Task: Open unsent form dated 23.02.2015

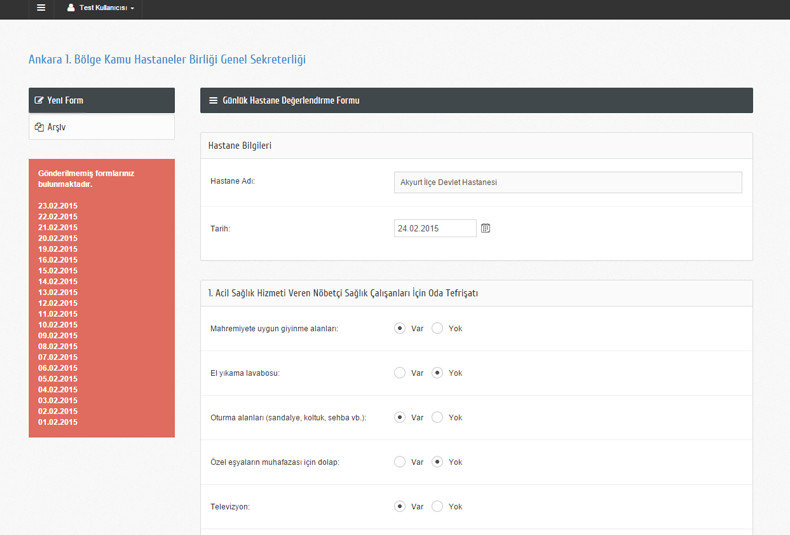Action: point(58,206)
